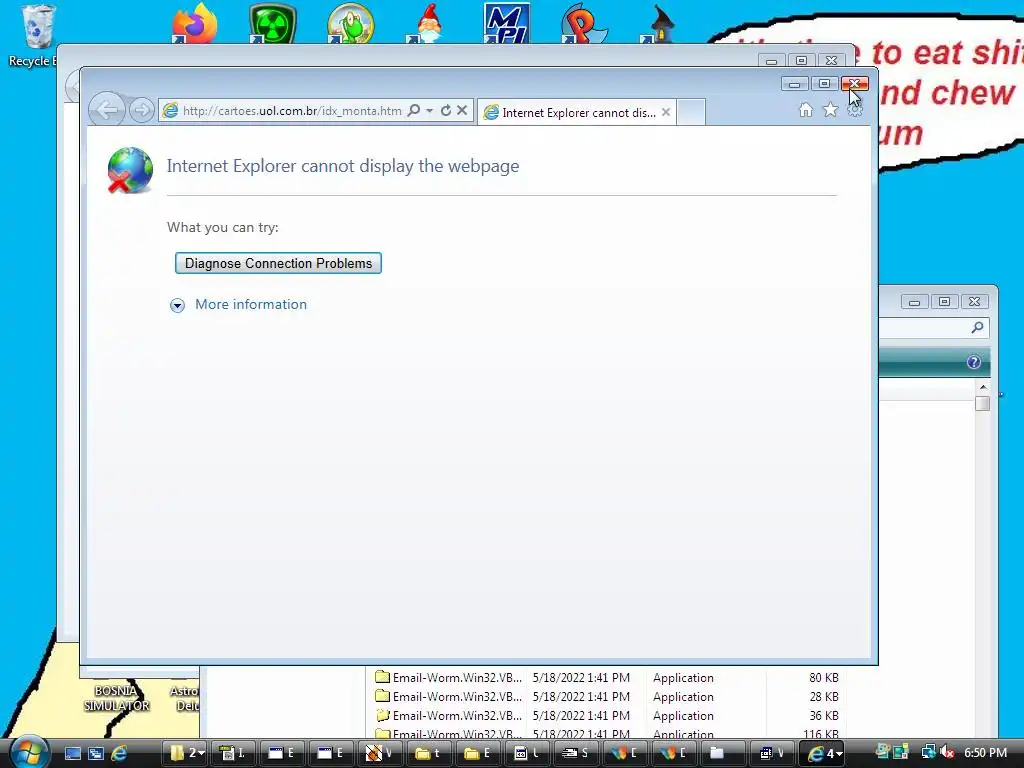Open the MPI desktop shortcut
Screen dimensions: 1024x768
(x=507, y=24)
